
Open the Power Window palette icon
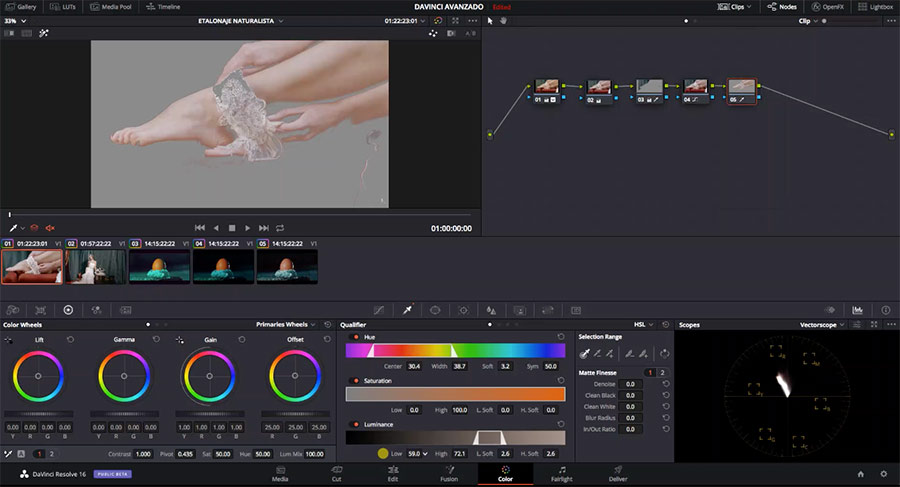(x=435, y=310)
